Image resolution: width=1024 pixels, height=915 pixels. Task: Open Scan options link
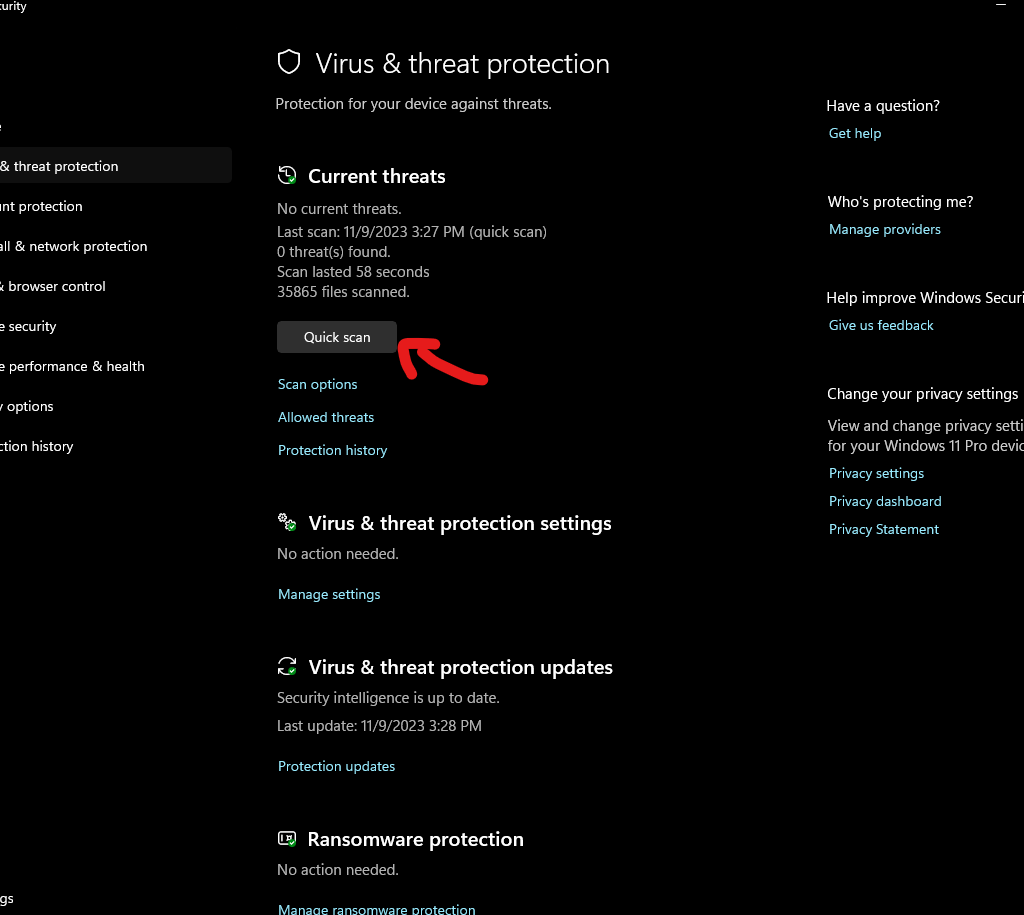coord(317,384)
